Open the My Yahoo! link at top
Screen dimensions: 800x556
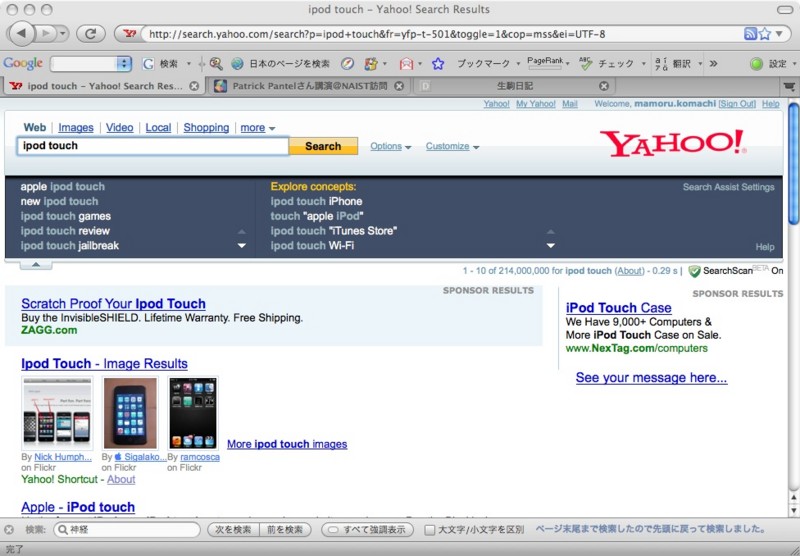click(x=536, y=104)
